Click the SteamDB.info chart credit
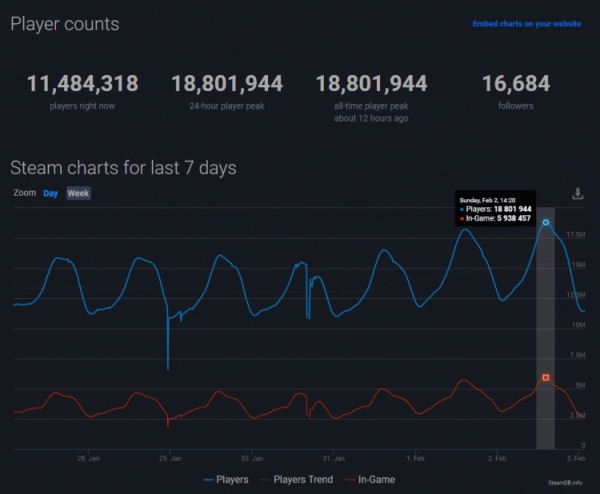The height and width of the screenshot is (494, 600). (x=565, y=454)
